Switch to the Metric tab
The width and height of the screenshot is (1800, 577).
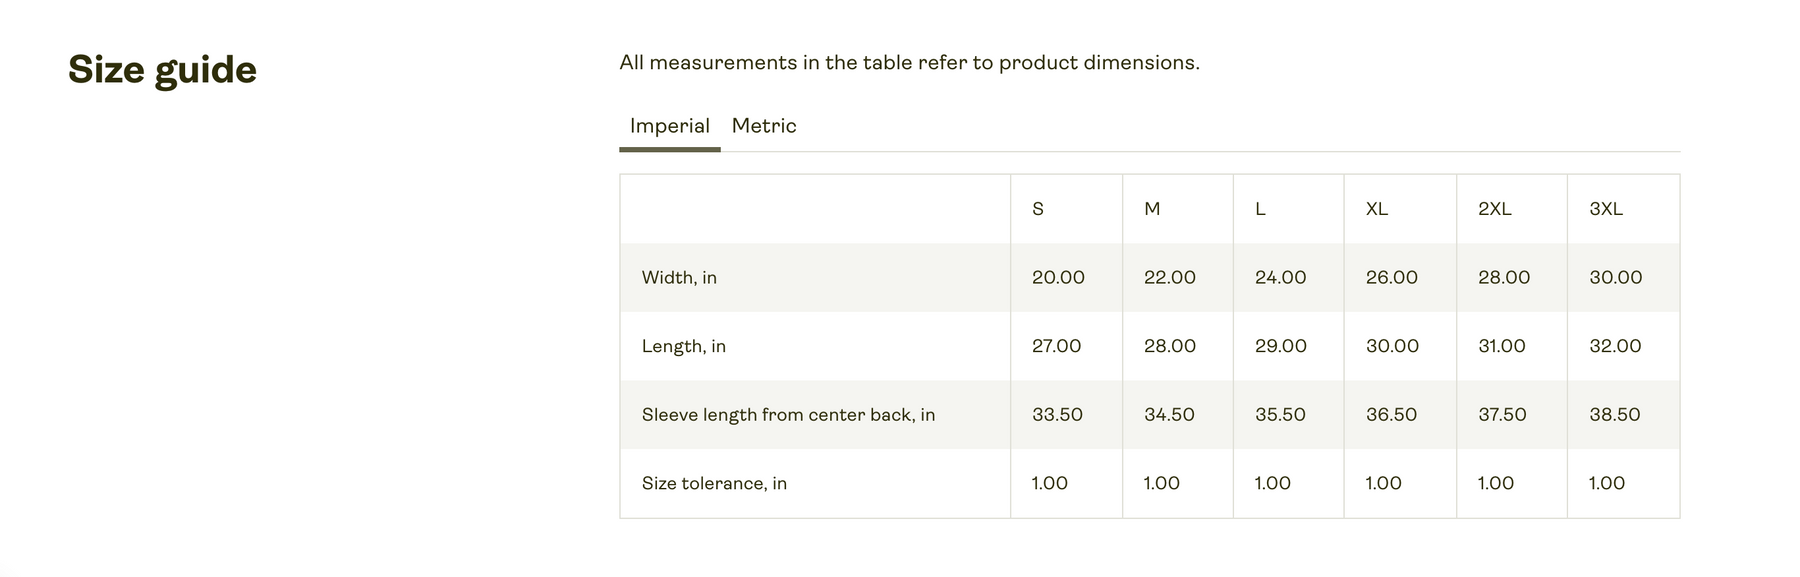764,126
